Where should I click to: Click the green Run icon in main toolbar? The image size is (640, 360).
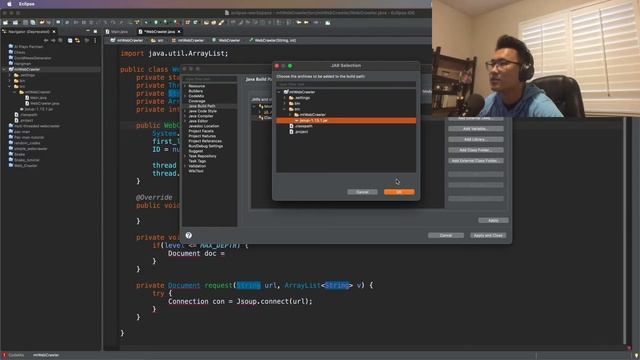coord(156,22)
